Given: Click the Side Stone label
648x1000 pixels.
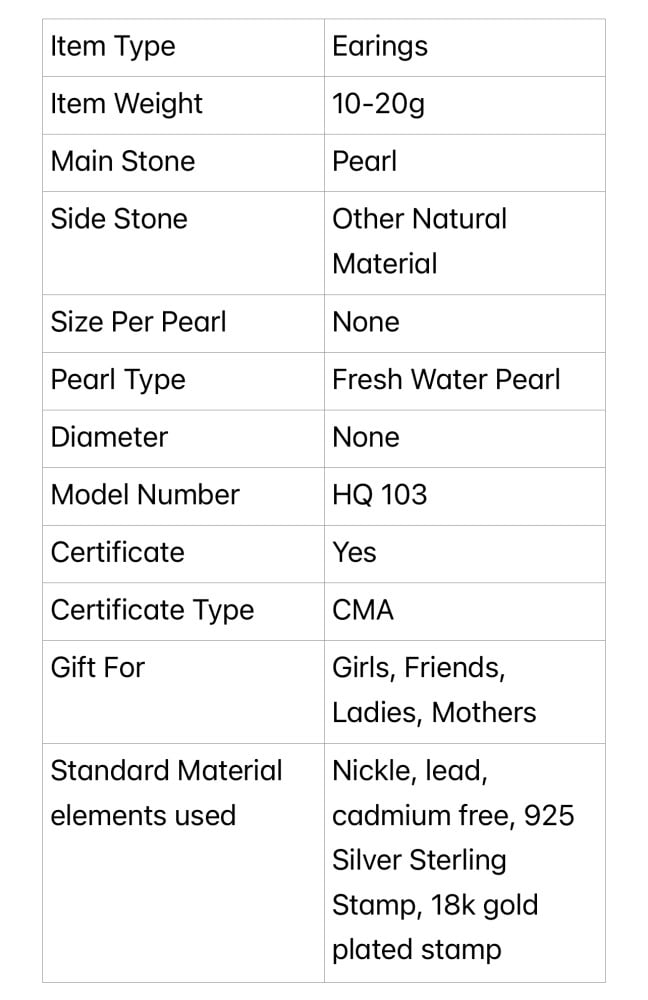Looking at the screenshot, I should click(119, 219).
